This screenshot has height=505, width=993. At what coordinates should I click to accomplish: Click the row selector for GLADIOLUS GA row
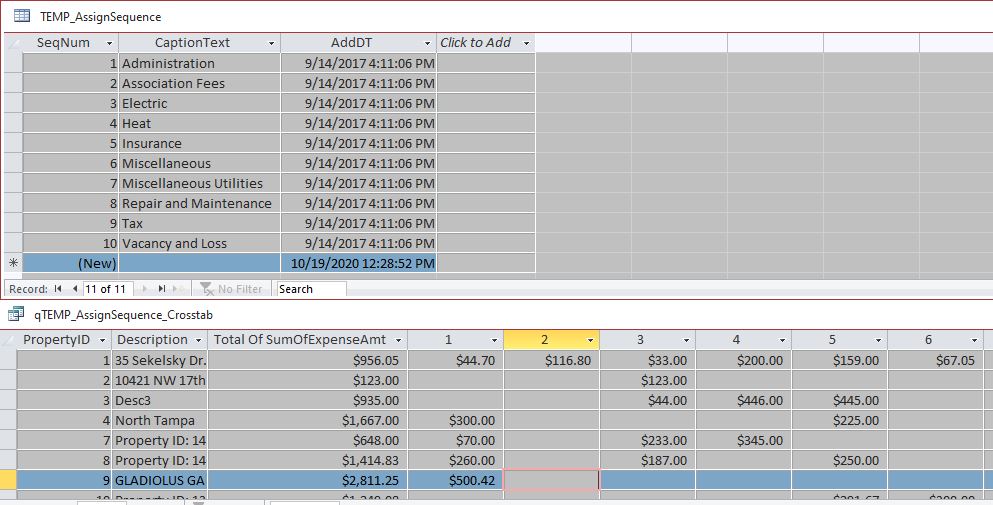click(x=8, y=480)
